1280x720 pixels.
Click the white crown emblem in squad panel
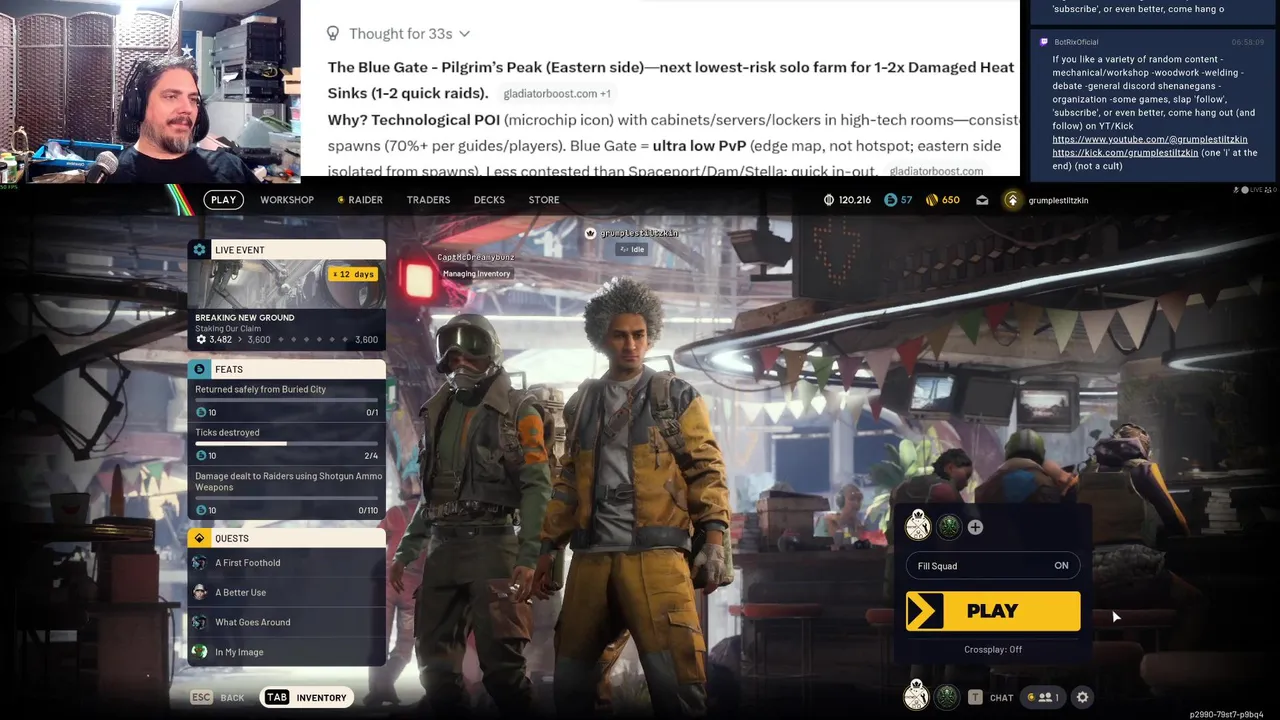click(x=918, y=526)
